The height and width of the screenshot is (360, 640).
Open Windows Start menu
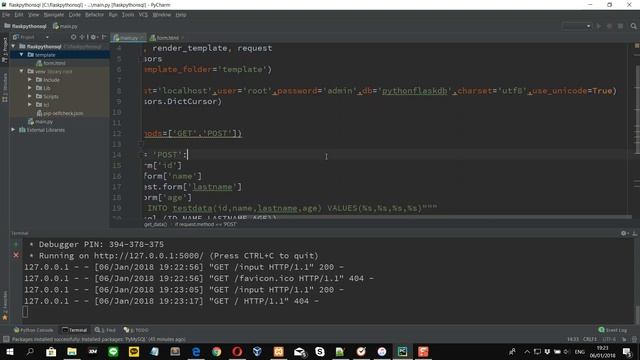pyautogui.click(x=9, y=351)
